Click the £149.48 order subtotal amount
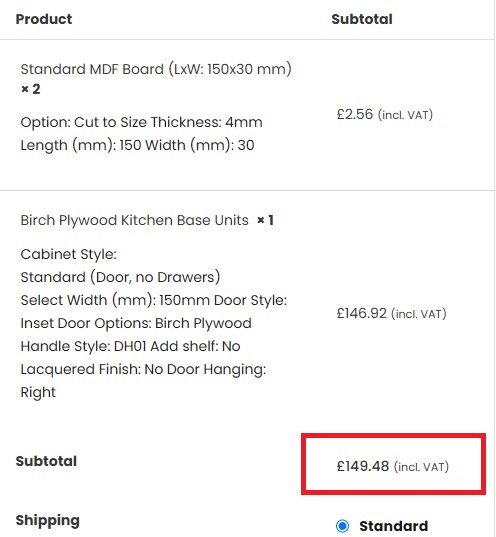The height and width of the screenshot is (537, 496). 363,466
